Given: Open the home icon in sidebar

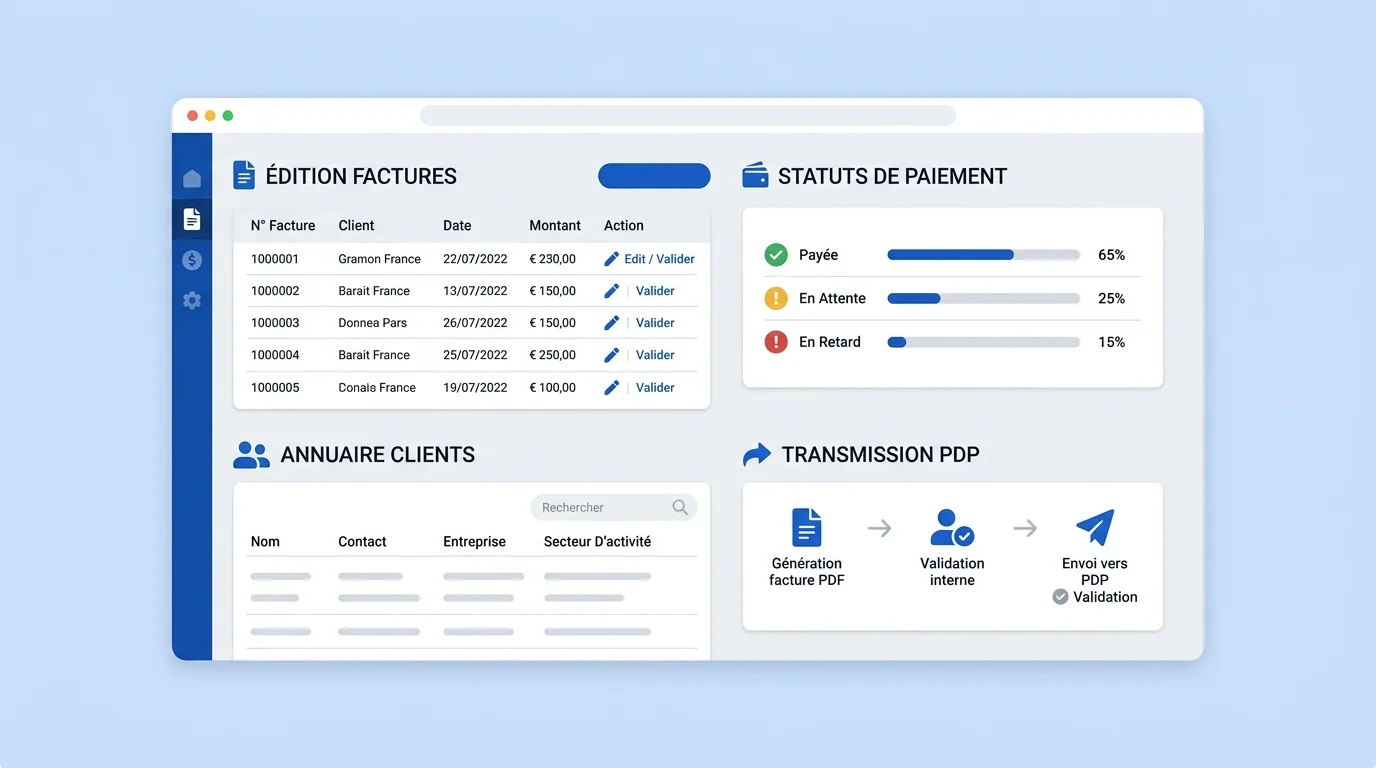Looking at the screenshot, I should [192, 179].
